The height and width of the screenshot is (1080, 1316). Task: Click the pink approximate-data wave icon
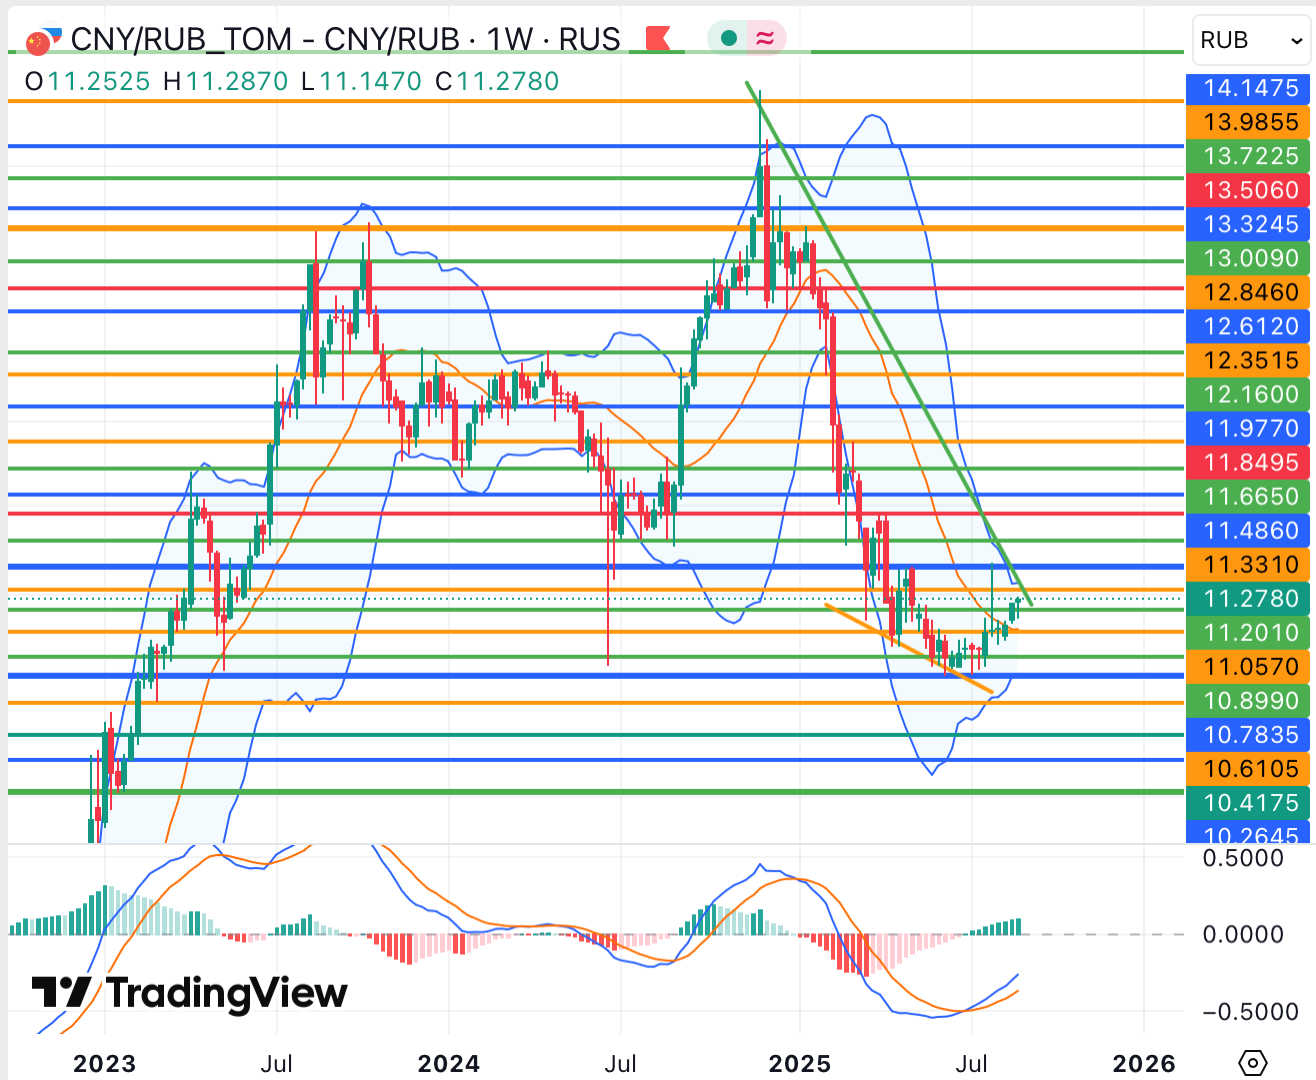(765, 39)
